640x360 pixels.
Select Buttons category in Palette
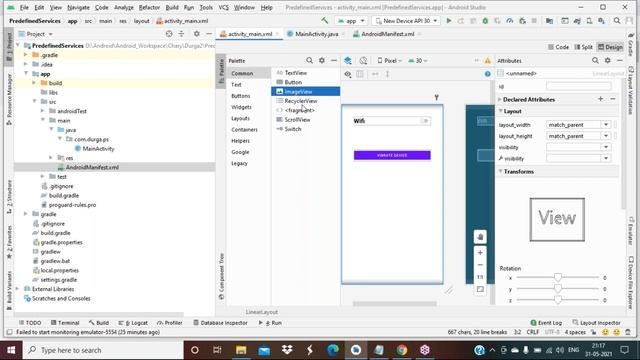coord(241,96)
